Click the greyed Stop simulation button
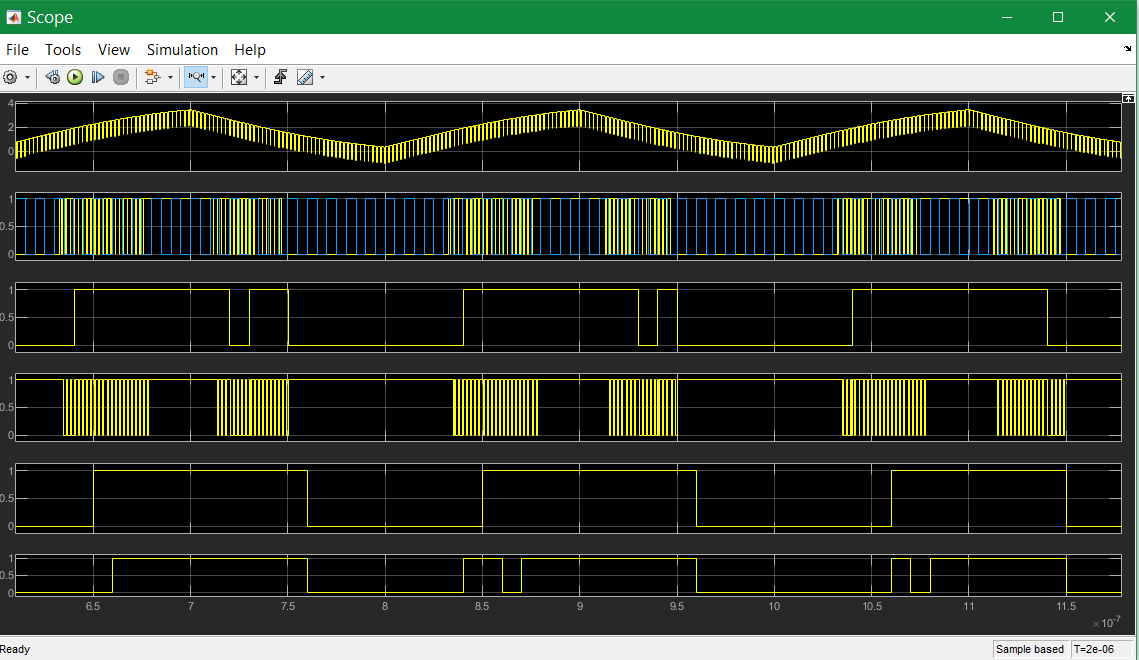 pyautogui.click(x=121, y=77)
